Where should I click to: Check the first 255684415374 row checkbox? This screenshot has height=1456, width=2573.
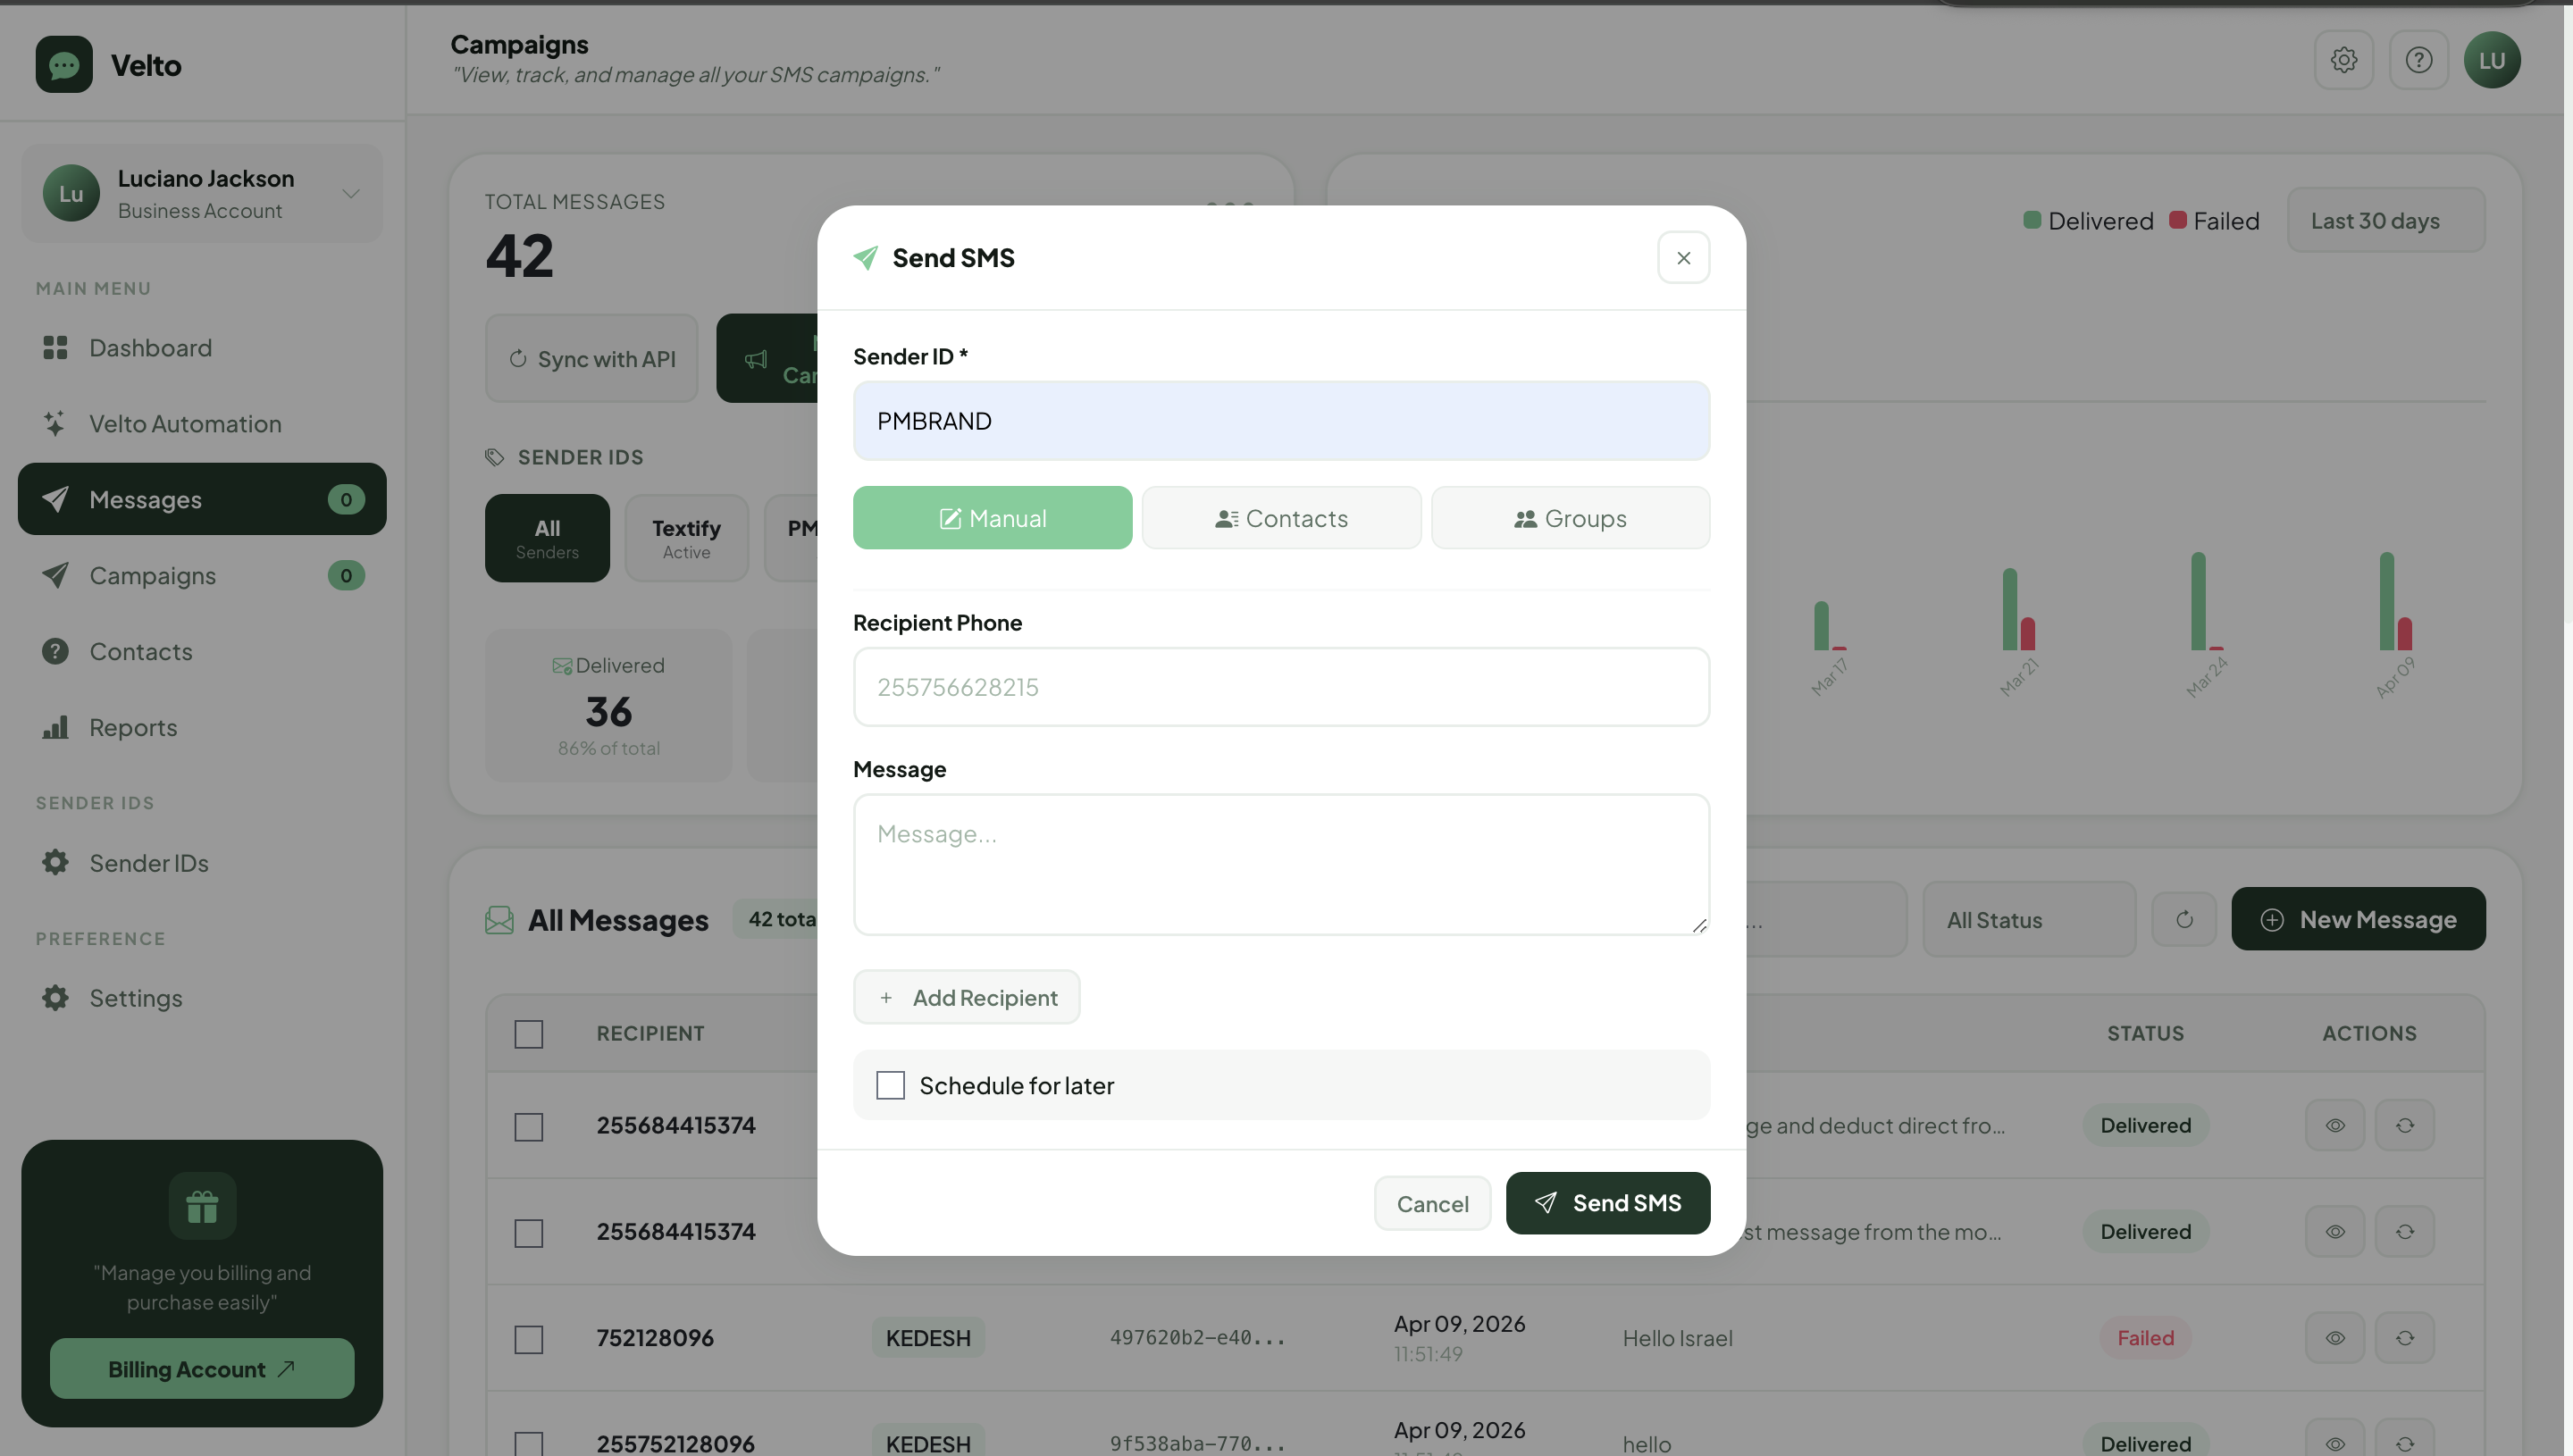click(528, 1127)
